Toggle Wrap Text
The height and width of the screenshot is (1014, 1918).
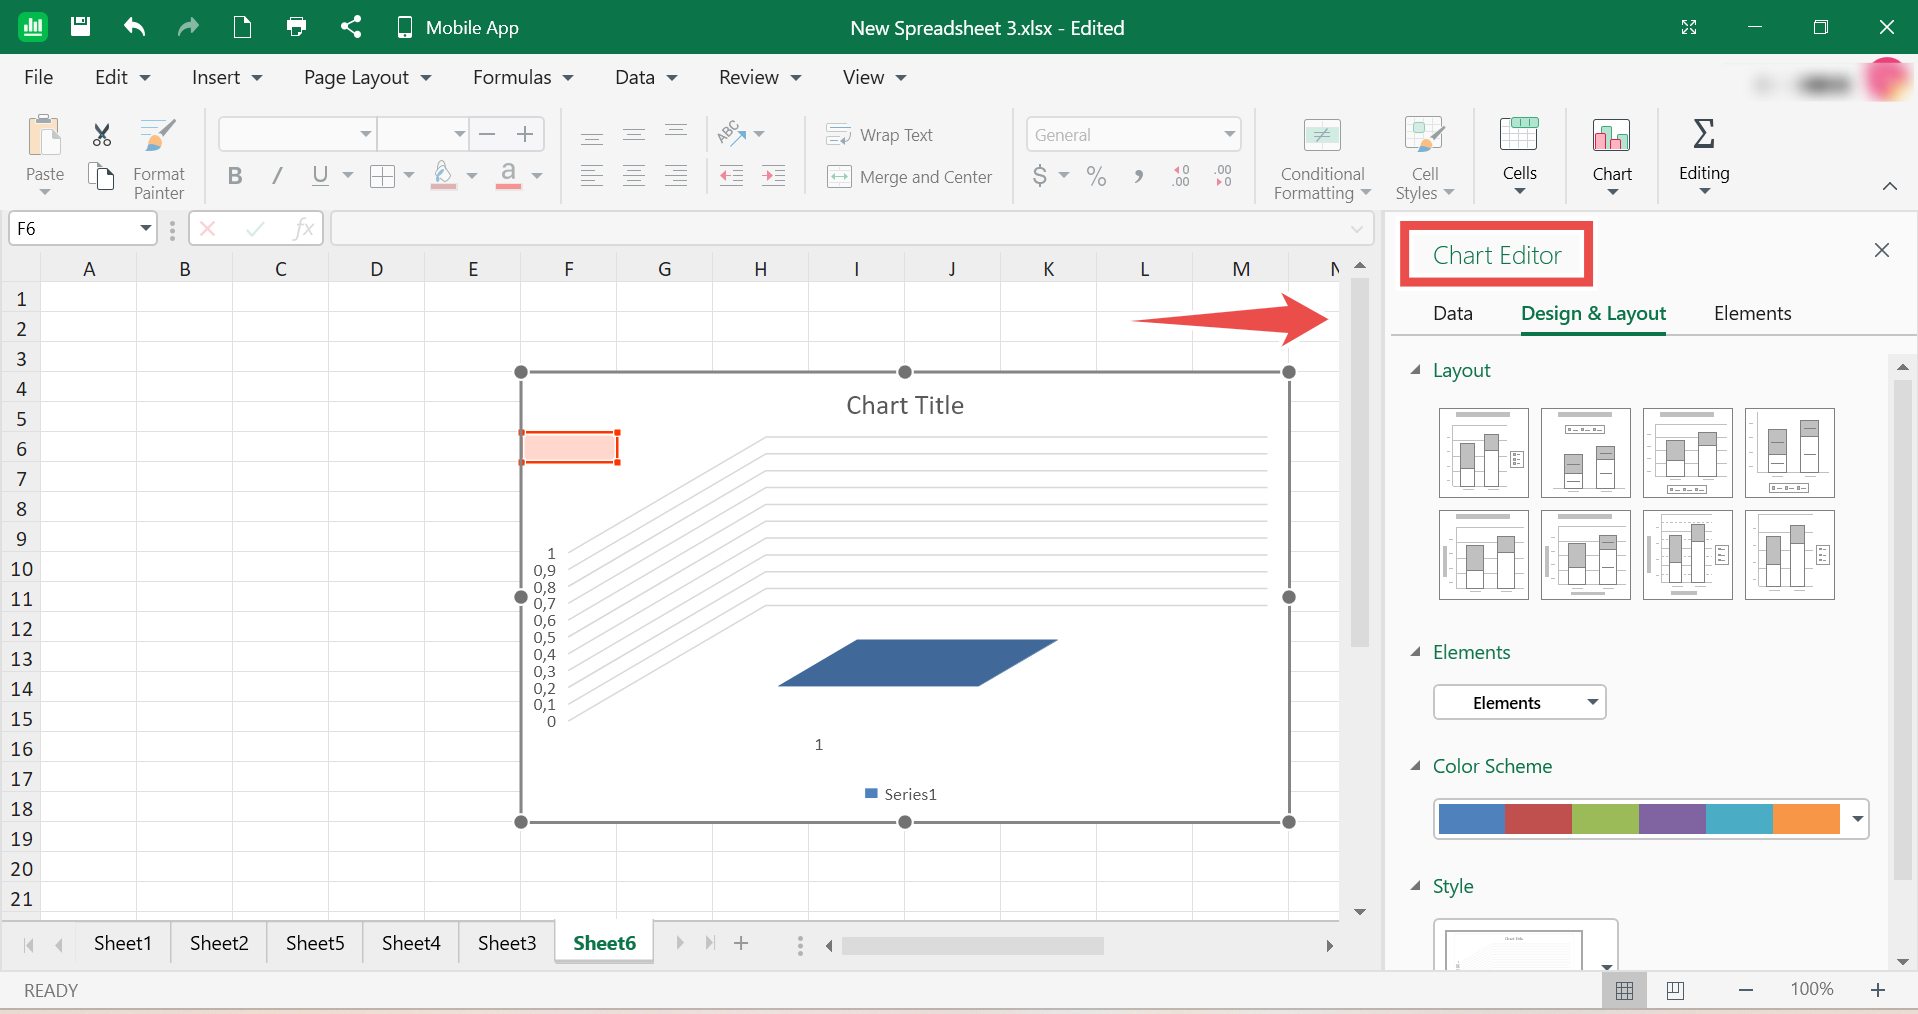pos(880,135)
